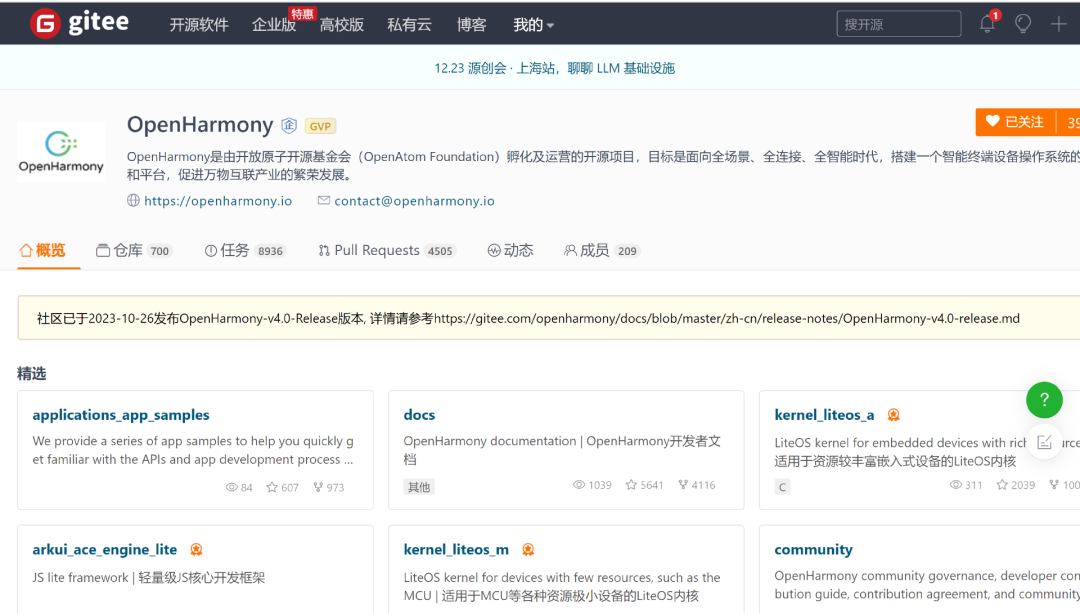
Task: Click the C language tag on kernel_liteos_a
Action: 782,487
